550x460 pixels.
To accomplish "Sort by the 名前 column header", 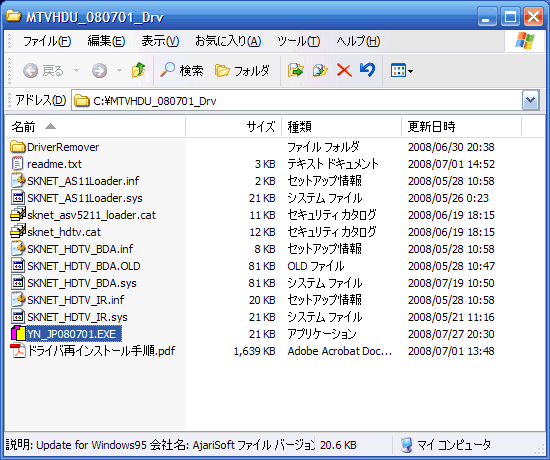I will (x=95, y=127).
